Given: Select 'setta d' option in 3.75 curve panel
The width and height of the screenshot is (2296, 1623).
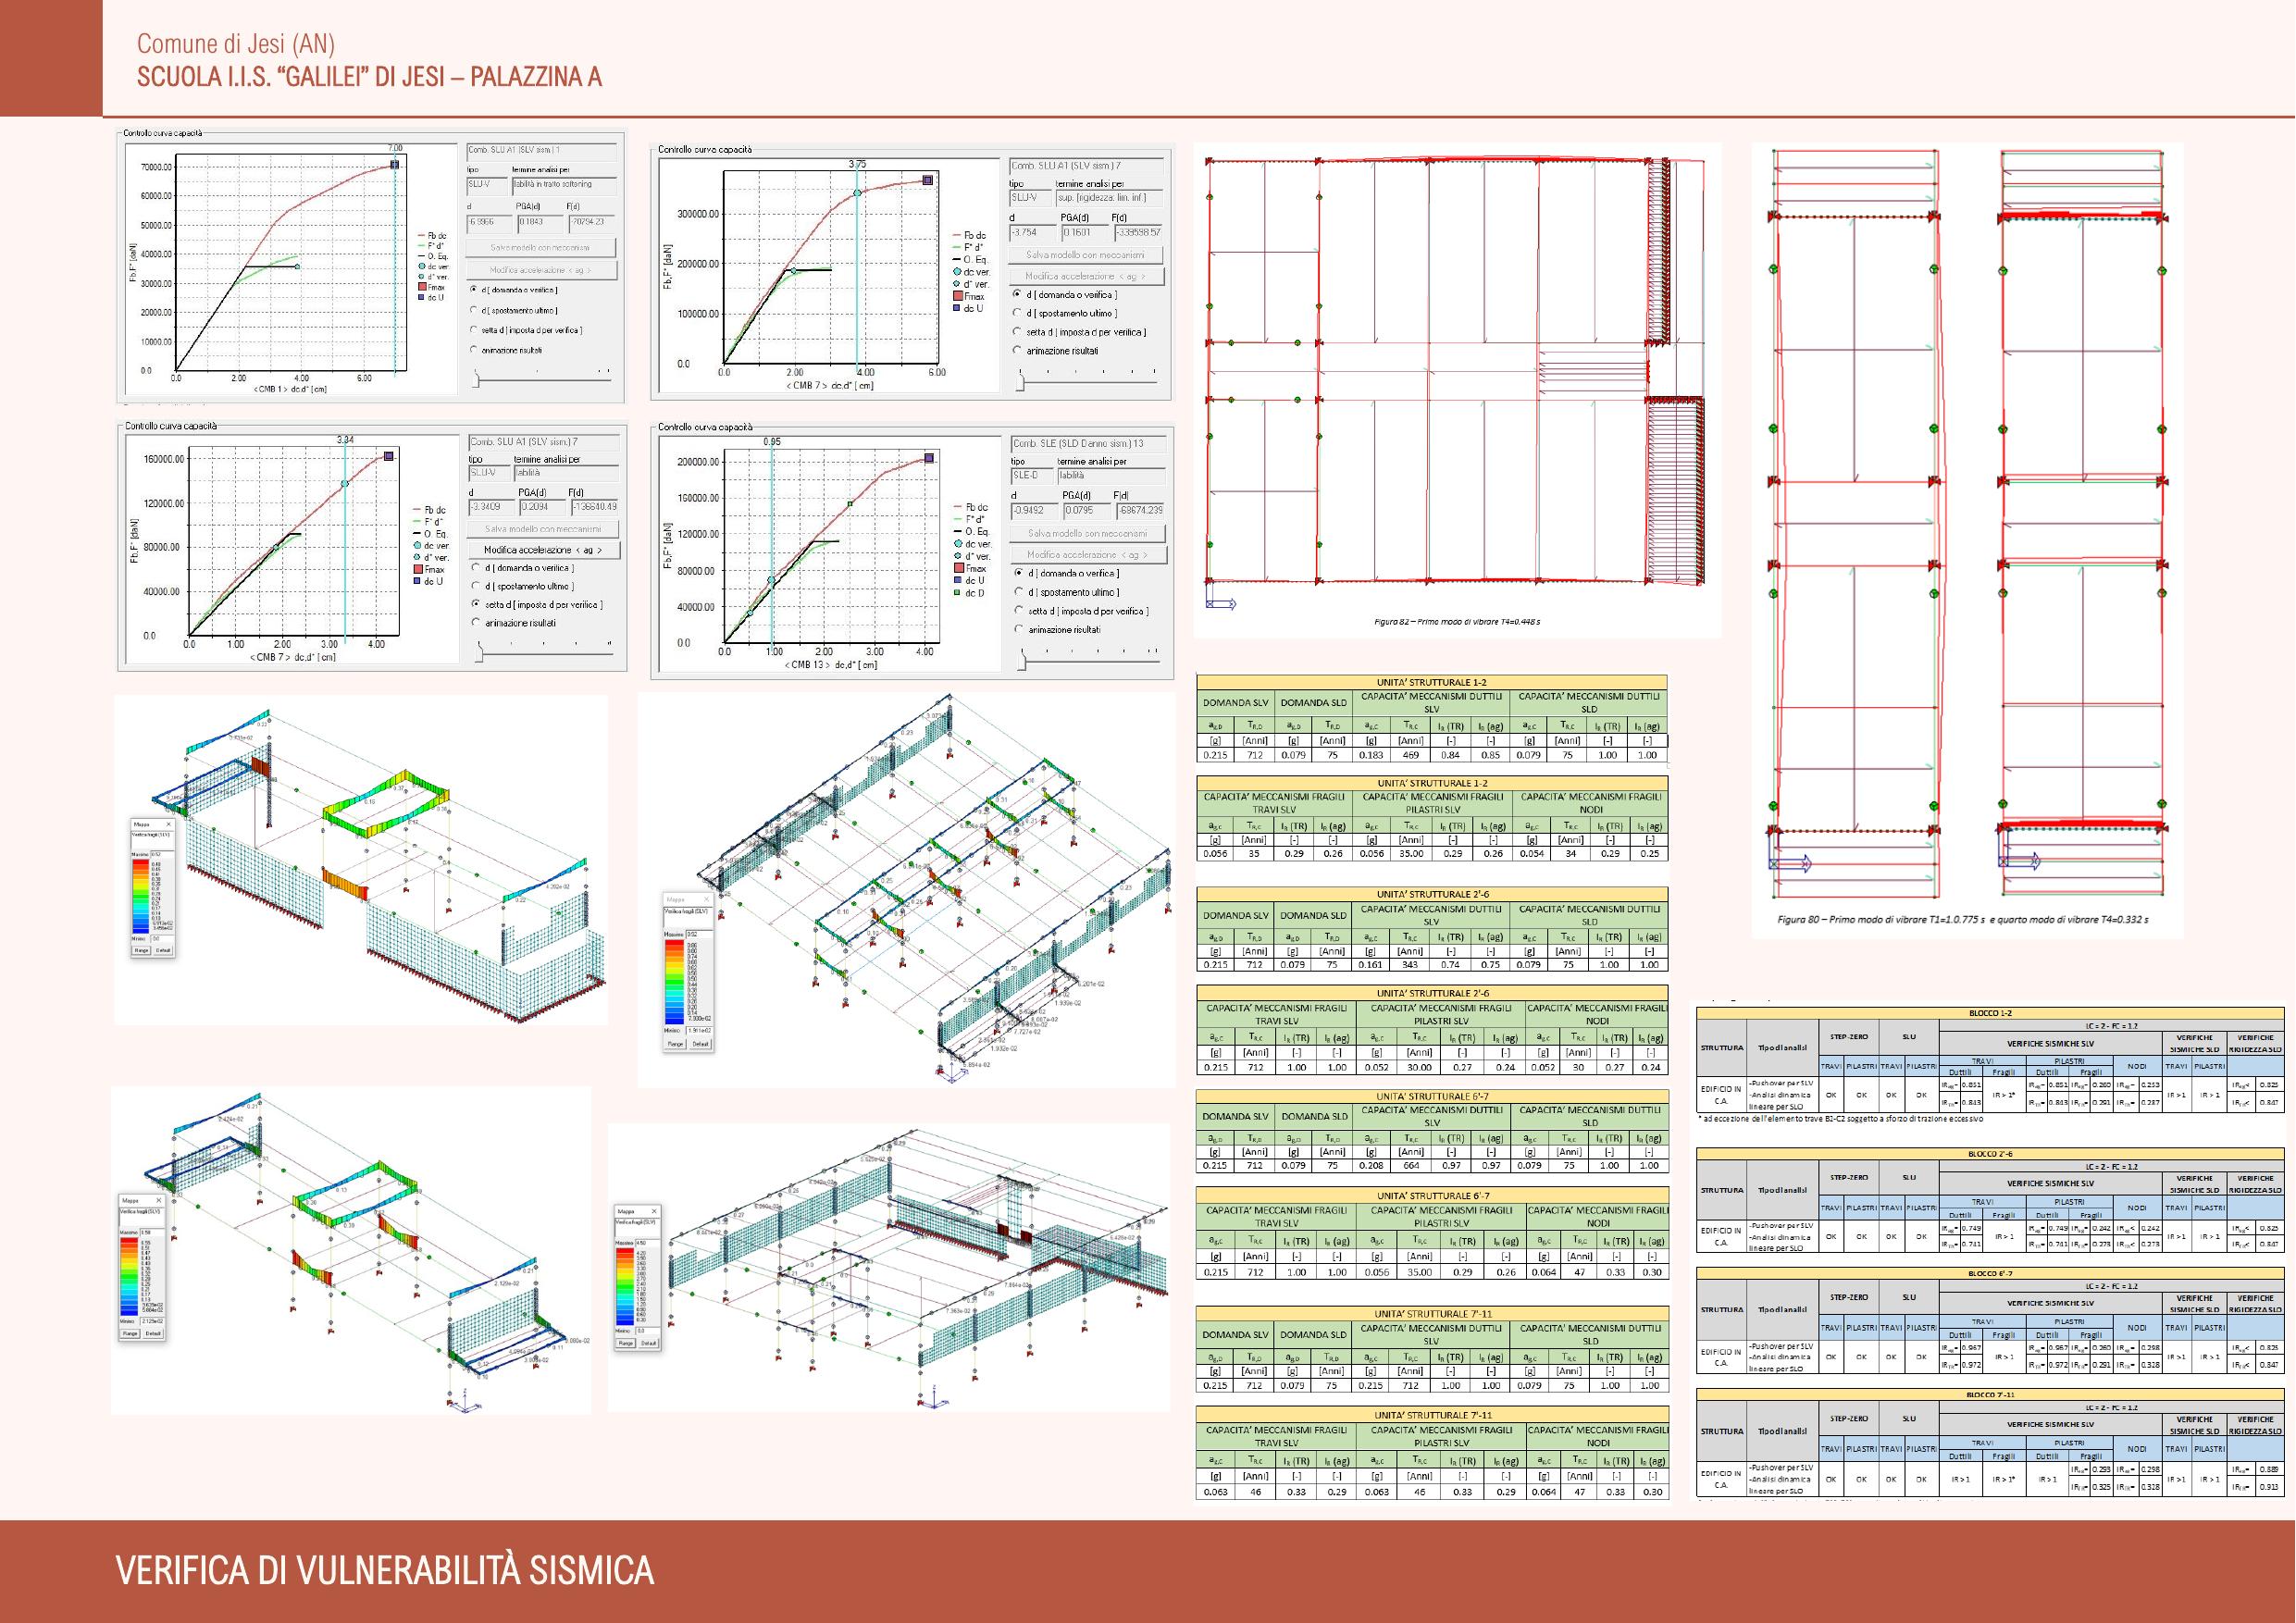Looking at the screenshot, I should (1080, 332).
